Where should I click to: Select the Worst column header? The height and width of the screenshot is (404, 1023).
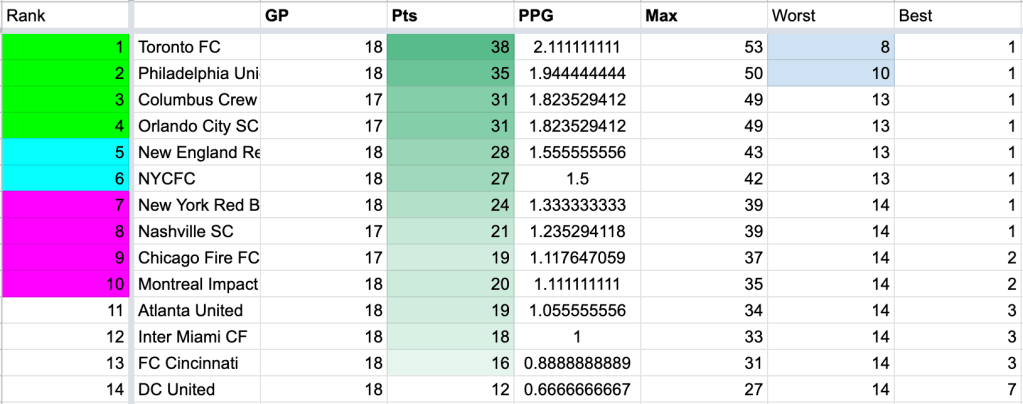coord(831,17)
